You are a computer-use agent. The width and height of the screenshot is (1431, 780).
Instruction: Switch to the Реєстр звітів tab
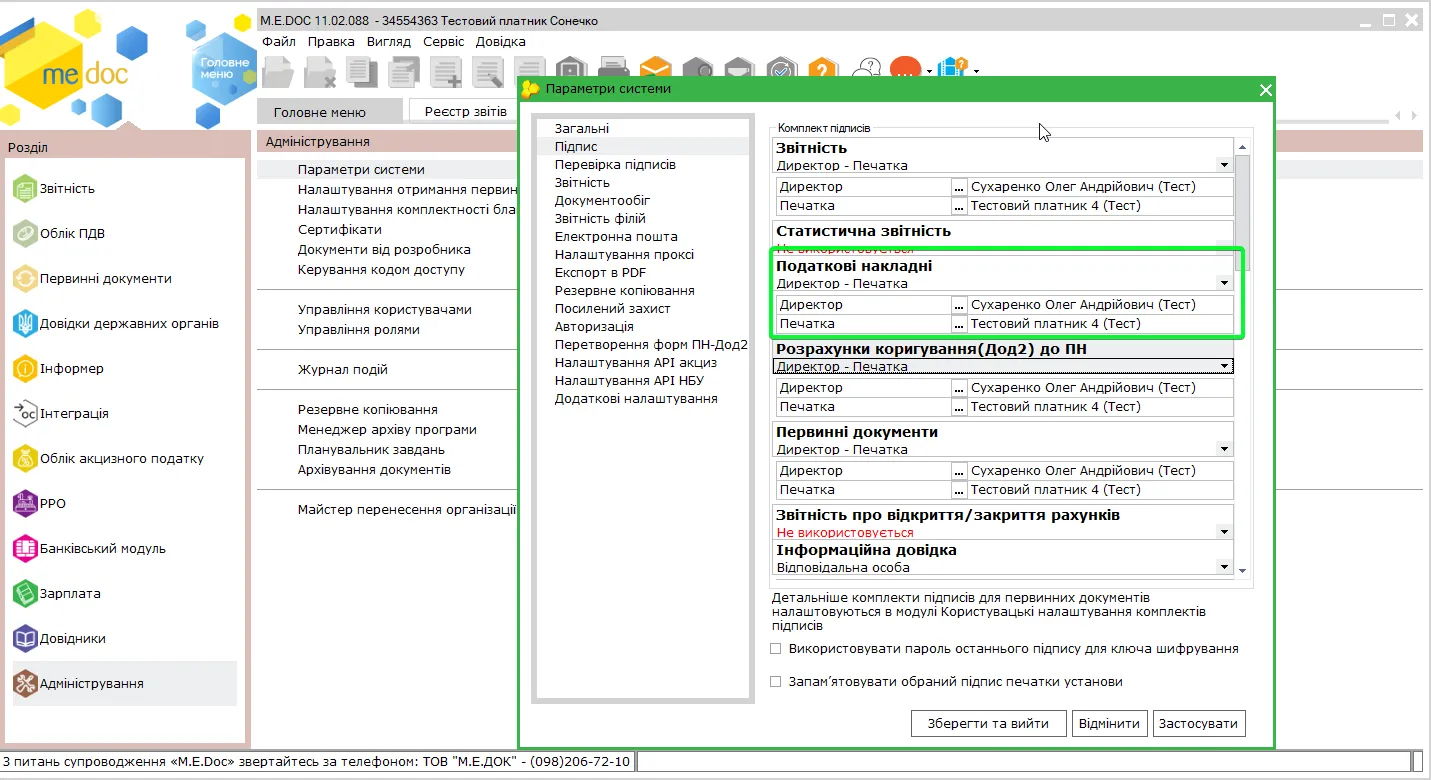click(x=466, y=111)
